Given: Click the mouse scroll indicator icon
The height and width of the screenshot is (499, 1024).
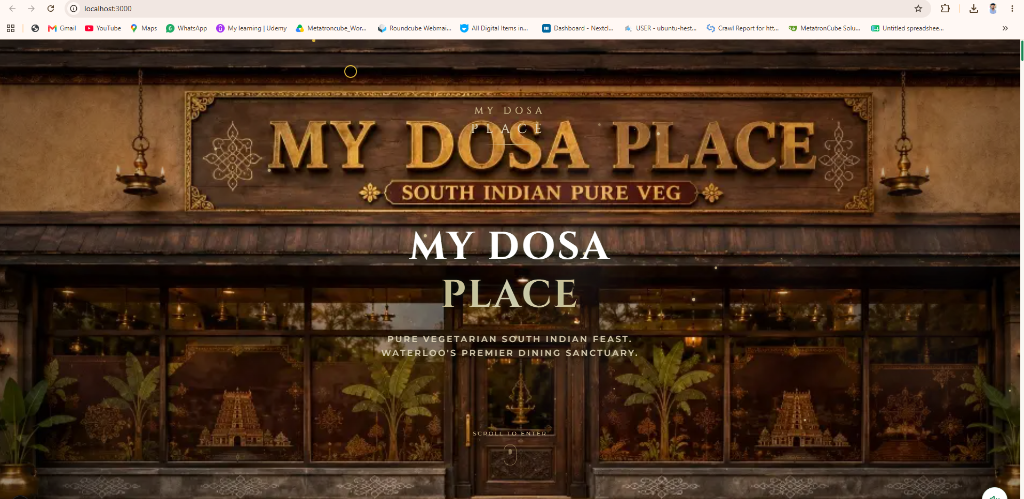Looking at the screenshot, I should pyautogui.click(x=511, y=453).
